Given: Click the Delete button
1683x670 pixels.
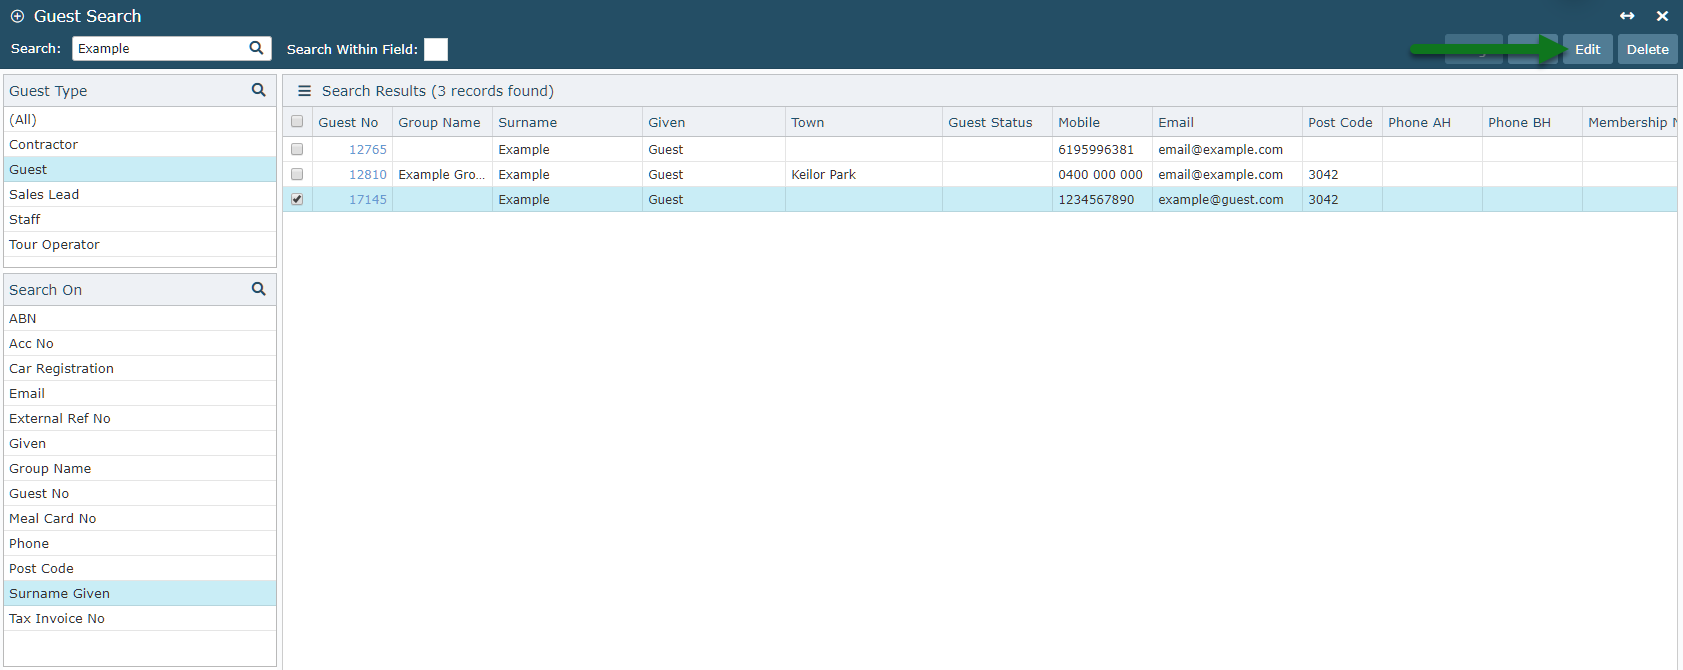Looking at the screenshot, I should pos(1647,49).
